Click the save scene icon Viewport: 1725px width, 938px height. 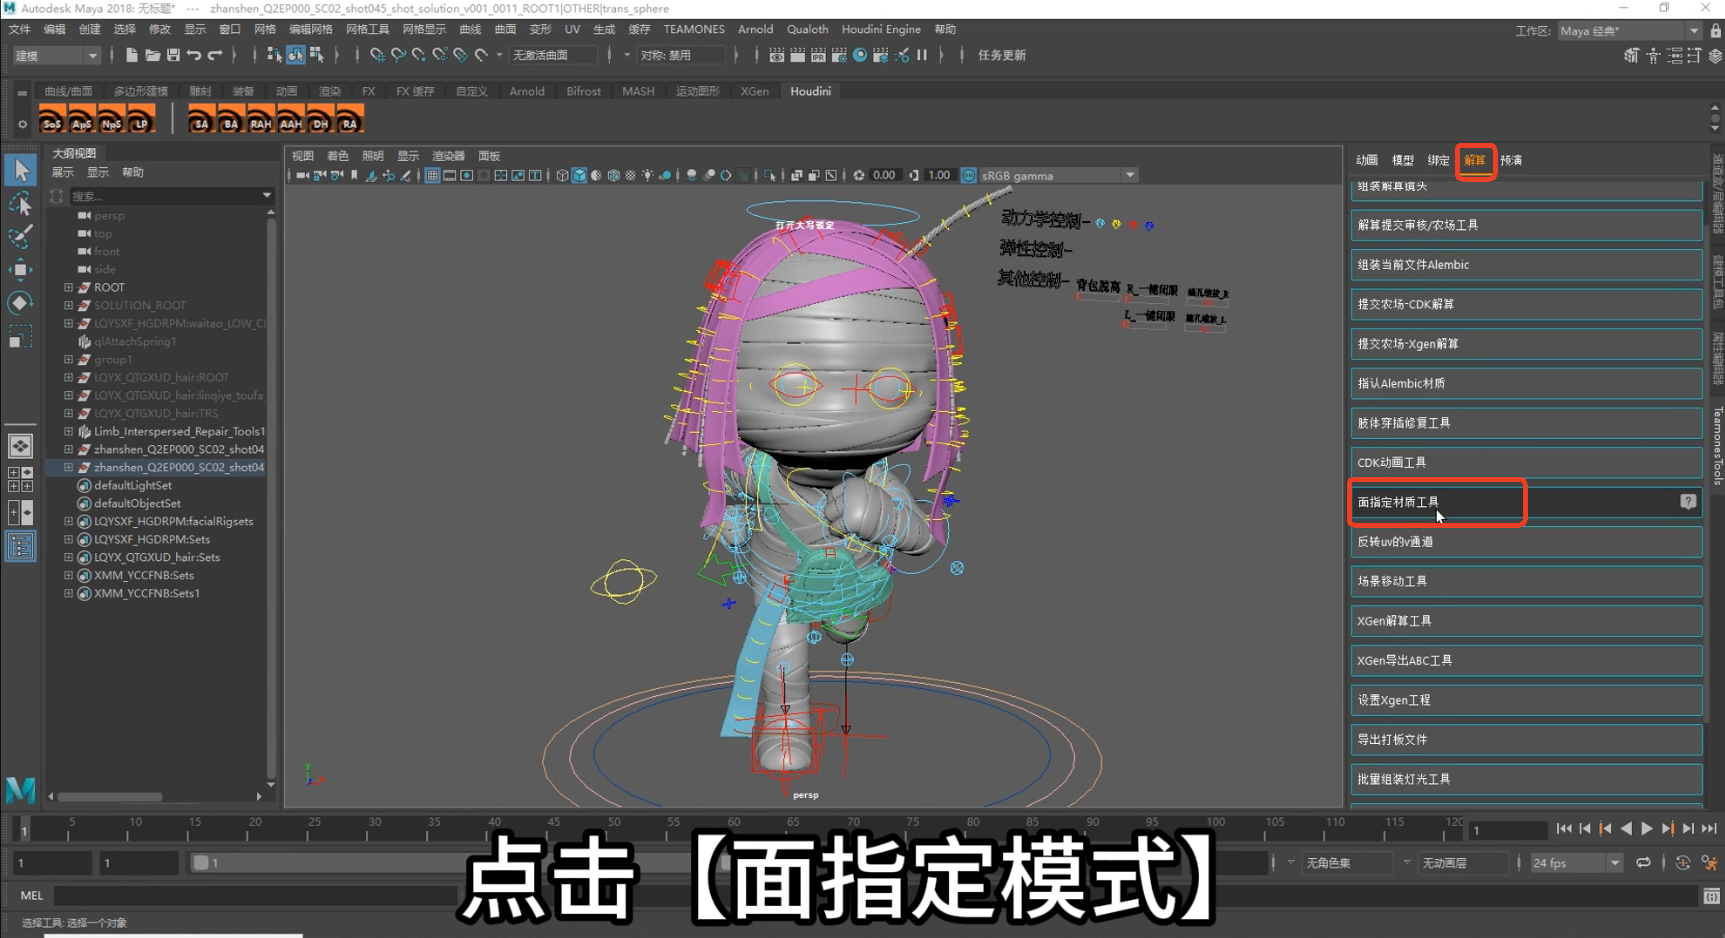click(x=173, y=55)
